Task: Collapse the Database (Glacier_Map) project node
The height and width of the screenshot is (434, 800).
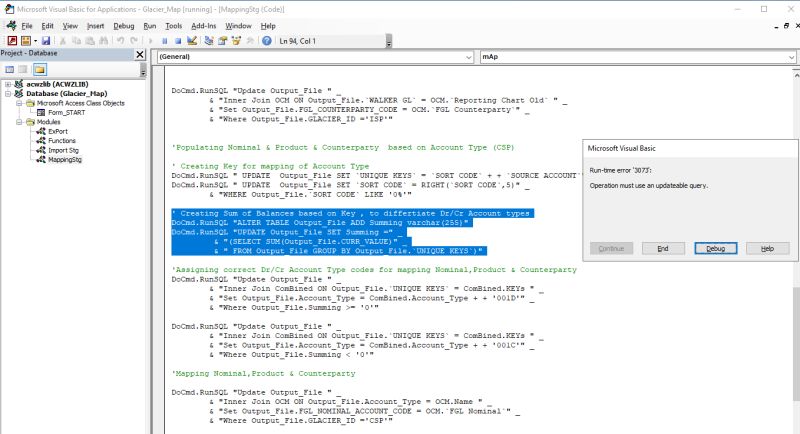Action: click(8, 94)
